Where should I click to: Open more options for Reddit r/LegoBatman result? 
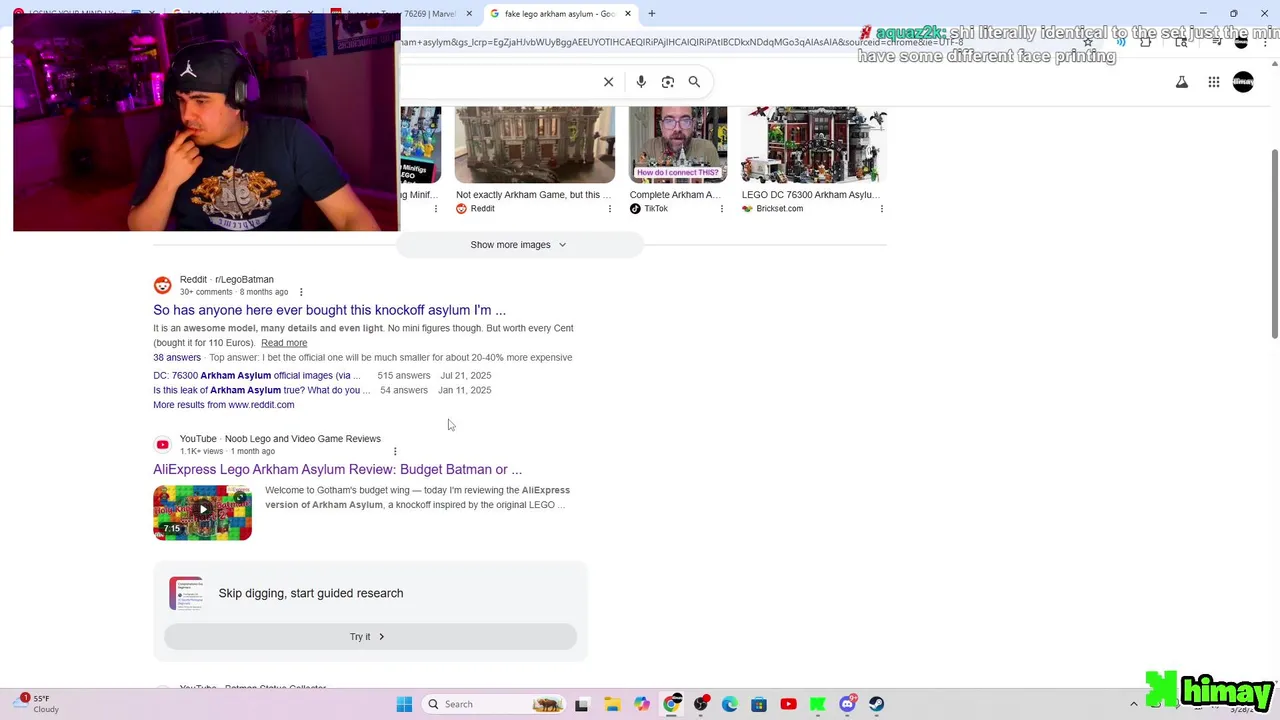(x=301, y=292)
